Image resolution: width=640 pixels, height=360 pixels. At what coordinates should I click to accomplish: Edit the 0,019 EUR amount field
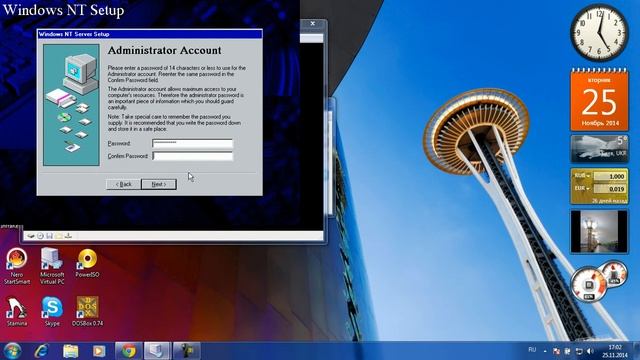click(x=610, y=189)
